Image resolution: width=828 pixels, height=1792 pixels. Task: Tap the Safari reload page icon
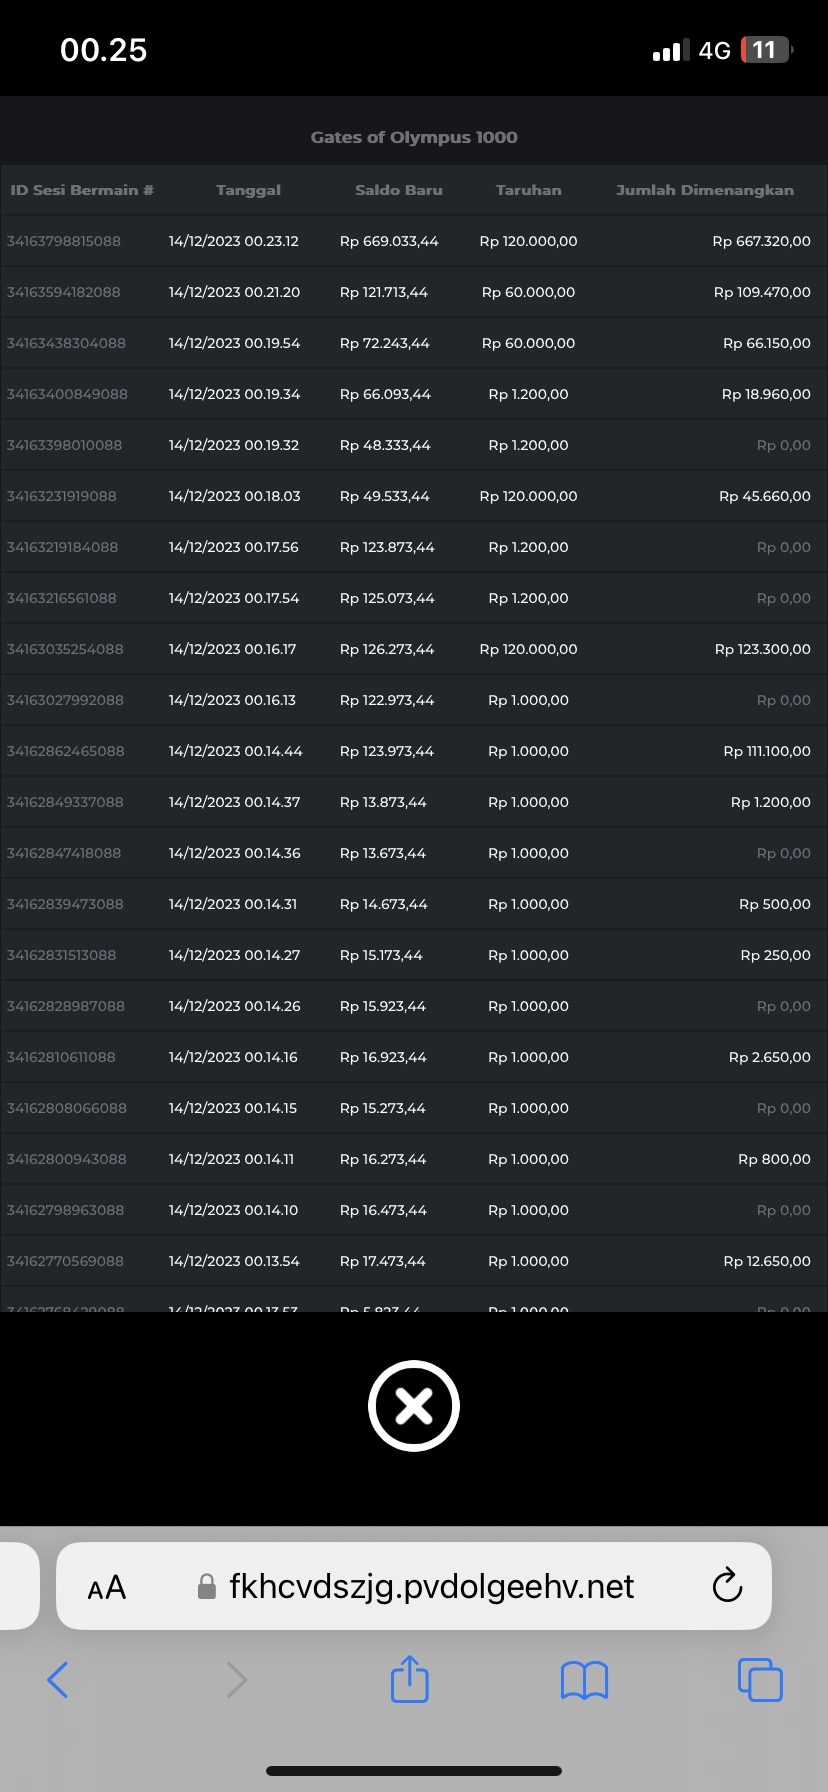click(x=727, y=1586)
